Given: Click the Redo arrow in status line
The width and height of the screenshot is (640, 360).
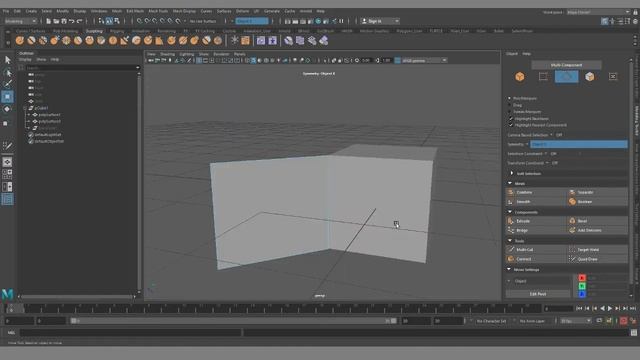Looking at the screenshot, I should pos(80,21).
